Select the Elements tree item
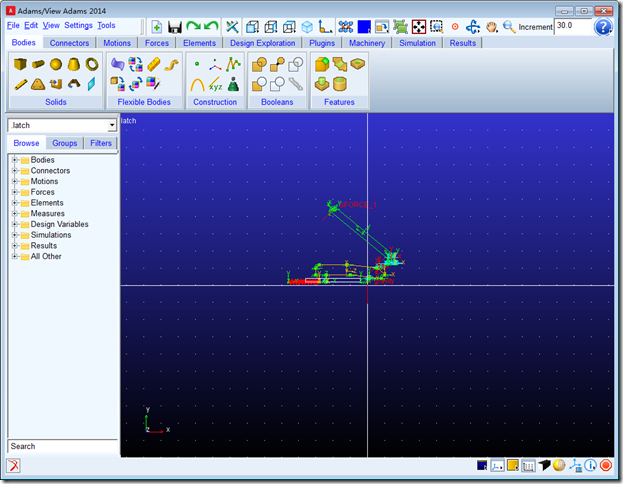Screen dimensions: 623x484 tap(47, 203)
